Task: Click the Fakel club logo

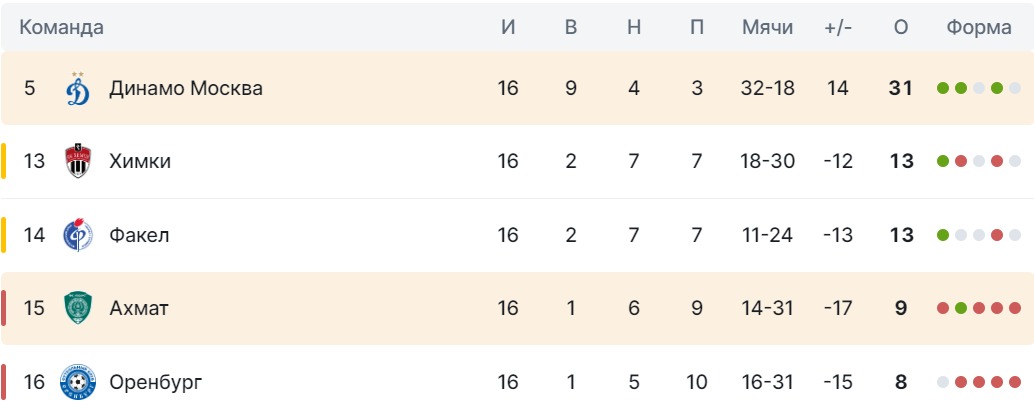Action: coord(78,235)
